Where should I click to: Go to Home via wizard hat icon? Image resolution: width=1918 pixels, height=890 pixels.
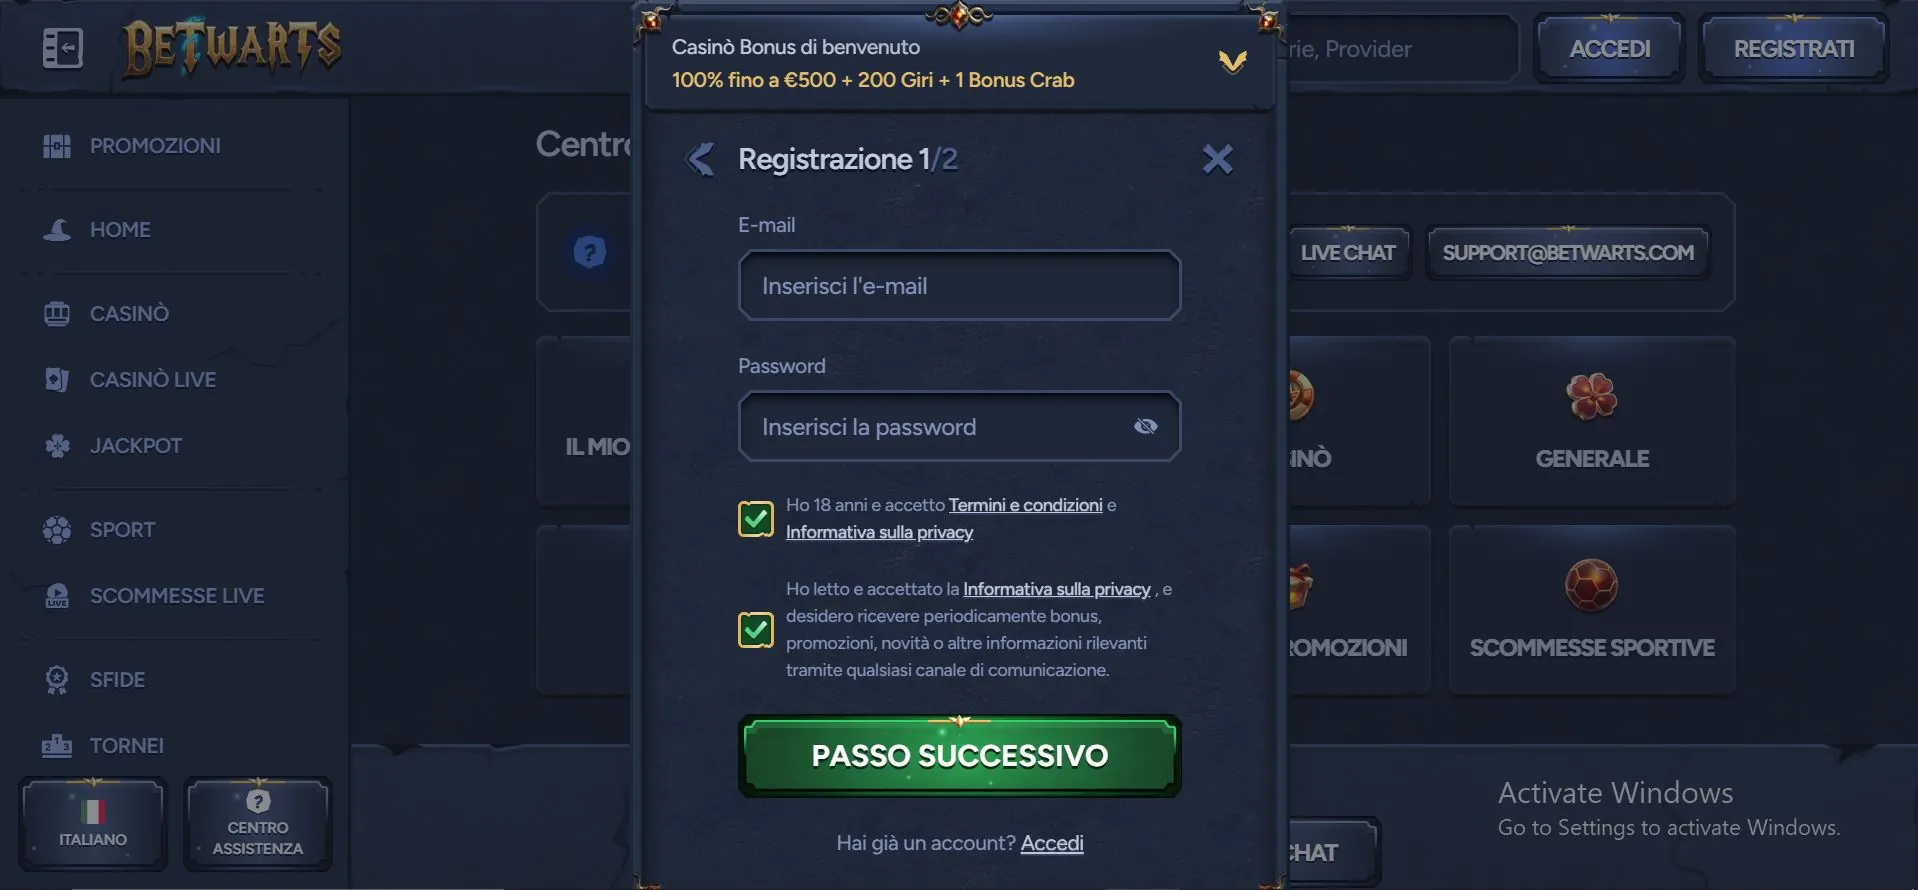pos(57,230)
